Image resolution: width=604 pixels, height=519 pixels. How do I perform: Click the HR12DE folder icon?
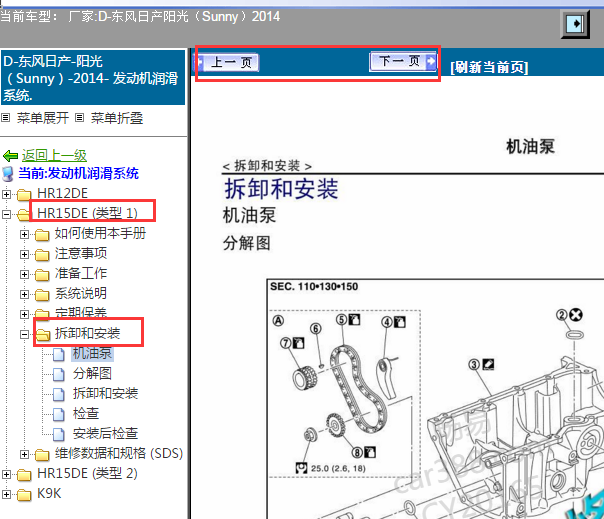point(24,195)
